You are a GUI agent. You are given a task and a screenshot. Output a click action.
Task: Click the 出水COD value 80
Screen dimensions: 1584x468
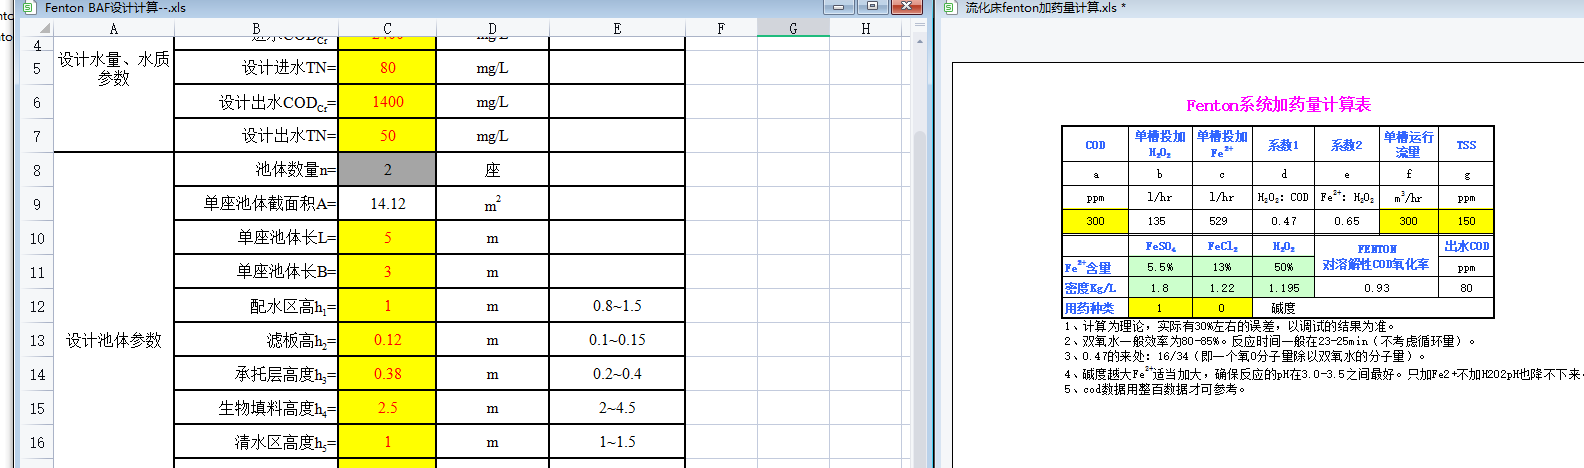pos(1466,288)
